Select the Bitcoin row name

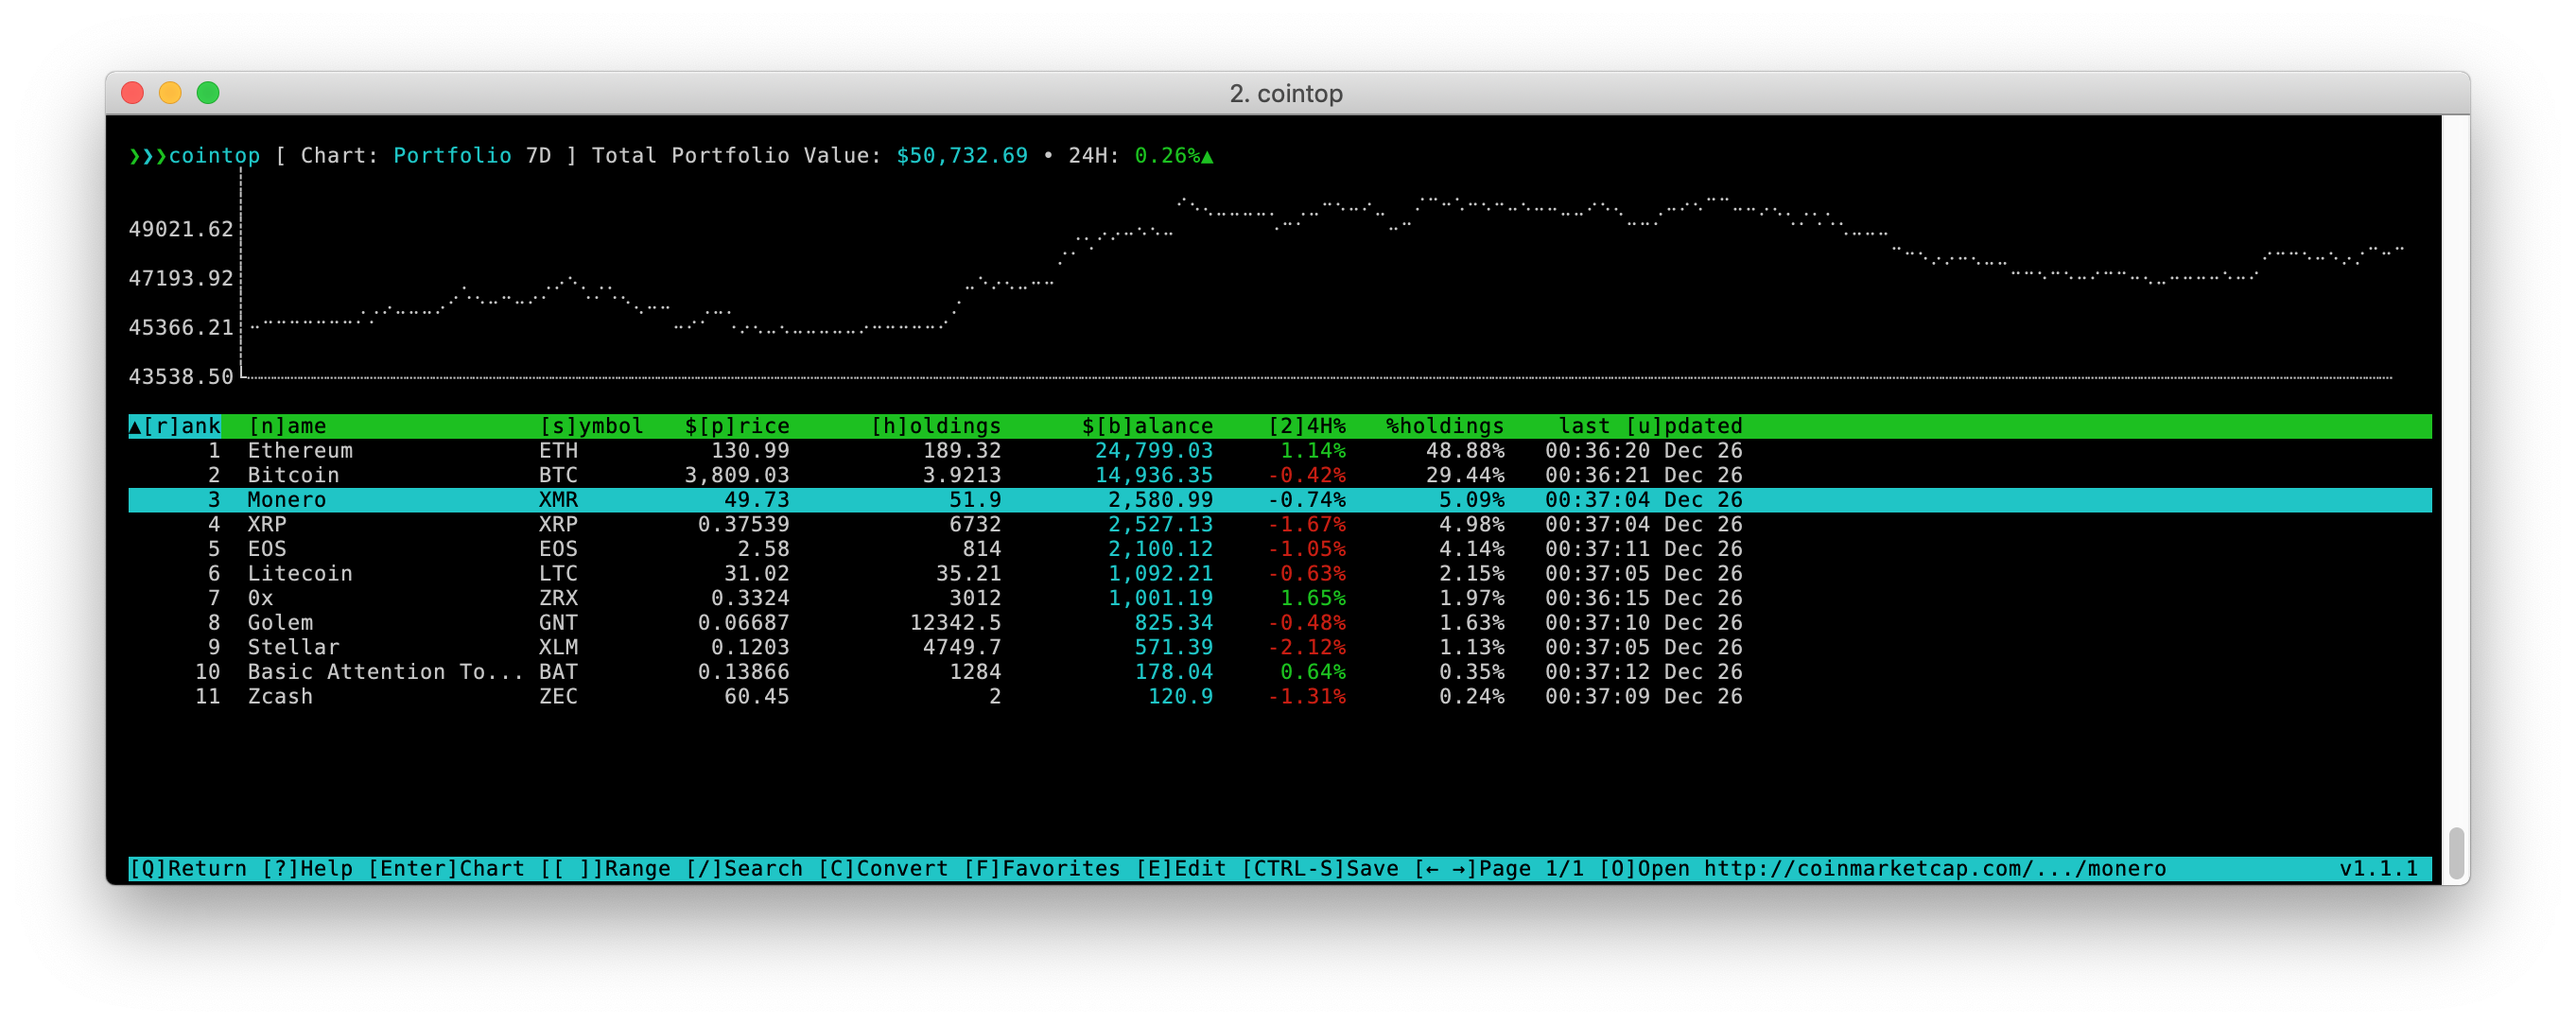click(293, 475)
